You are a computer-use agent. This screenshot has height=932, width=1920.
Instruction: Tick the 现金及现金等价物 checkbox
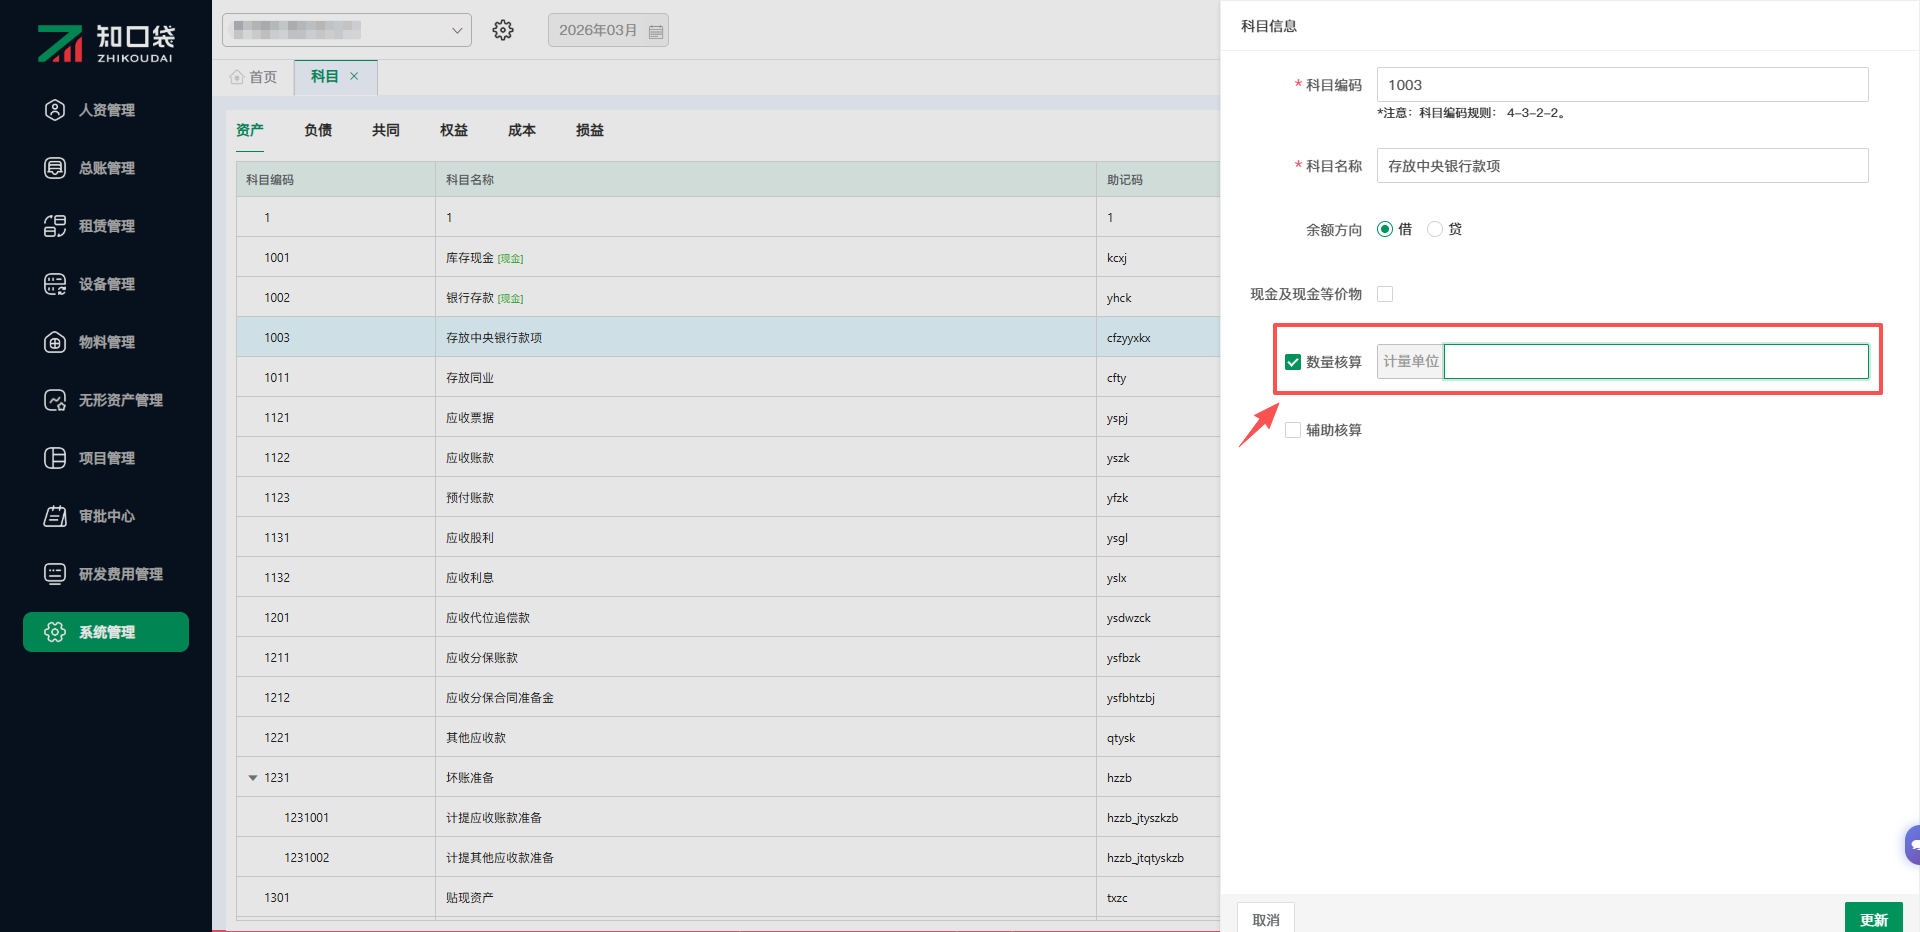tap(1385, 294)
